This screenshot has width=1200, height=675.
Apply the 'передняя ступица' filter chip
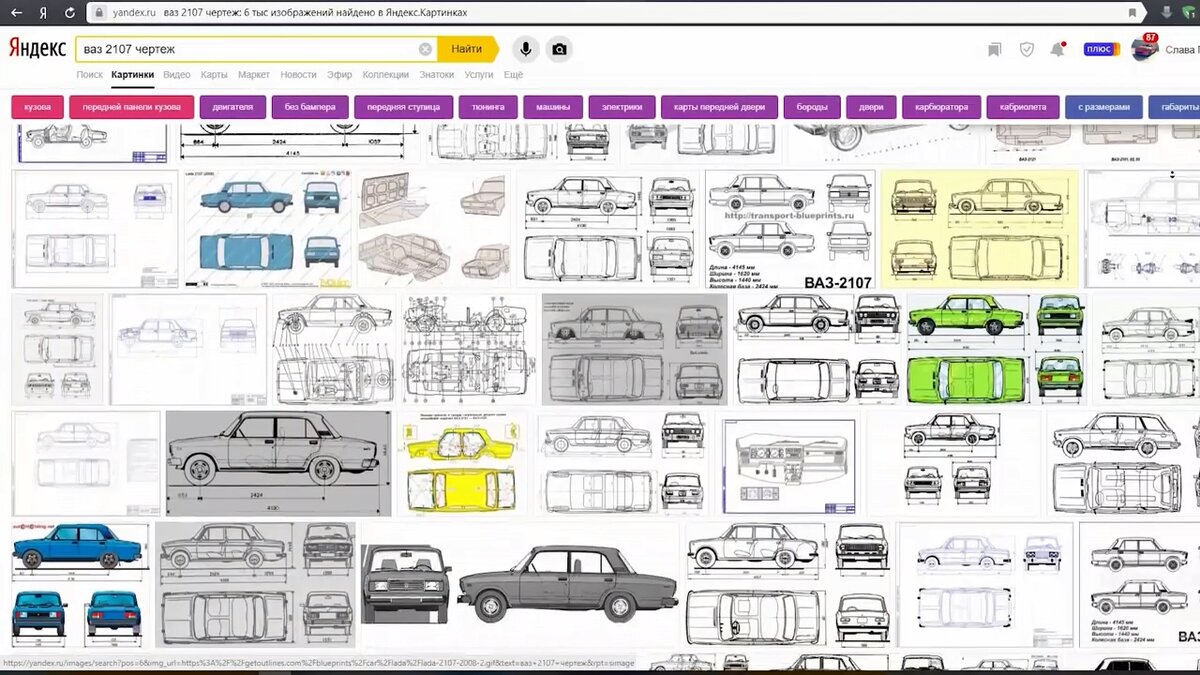click(404, 107)
